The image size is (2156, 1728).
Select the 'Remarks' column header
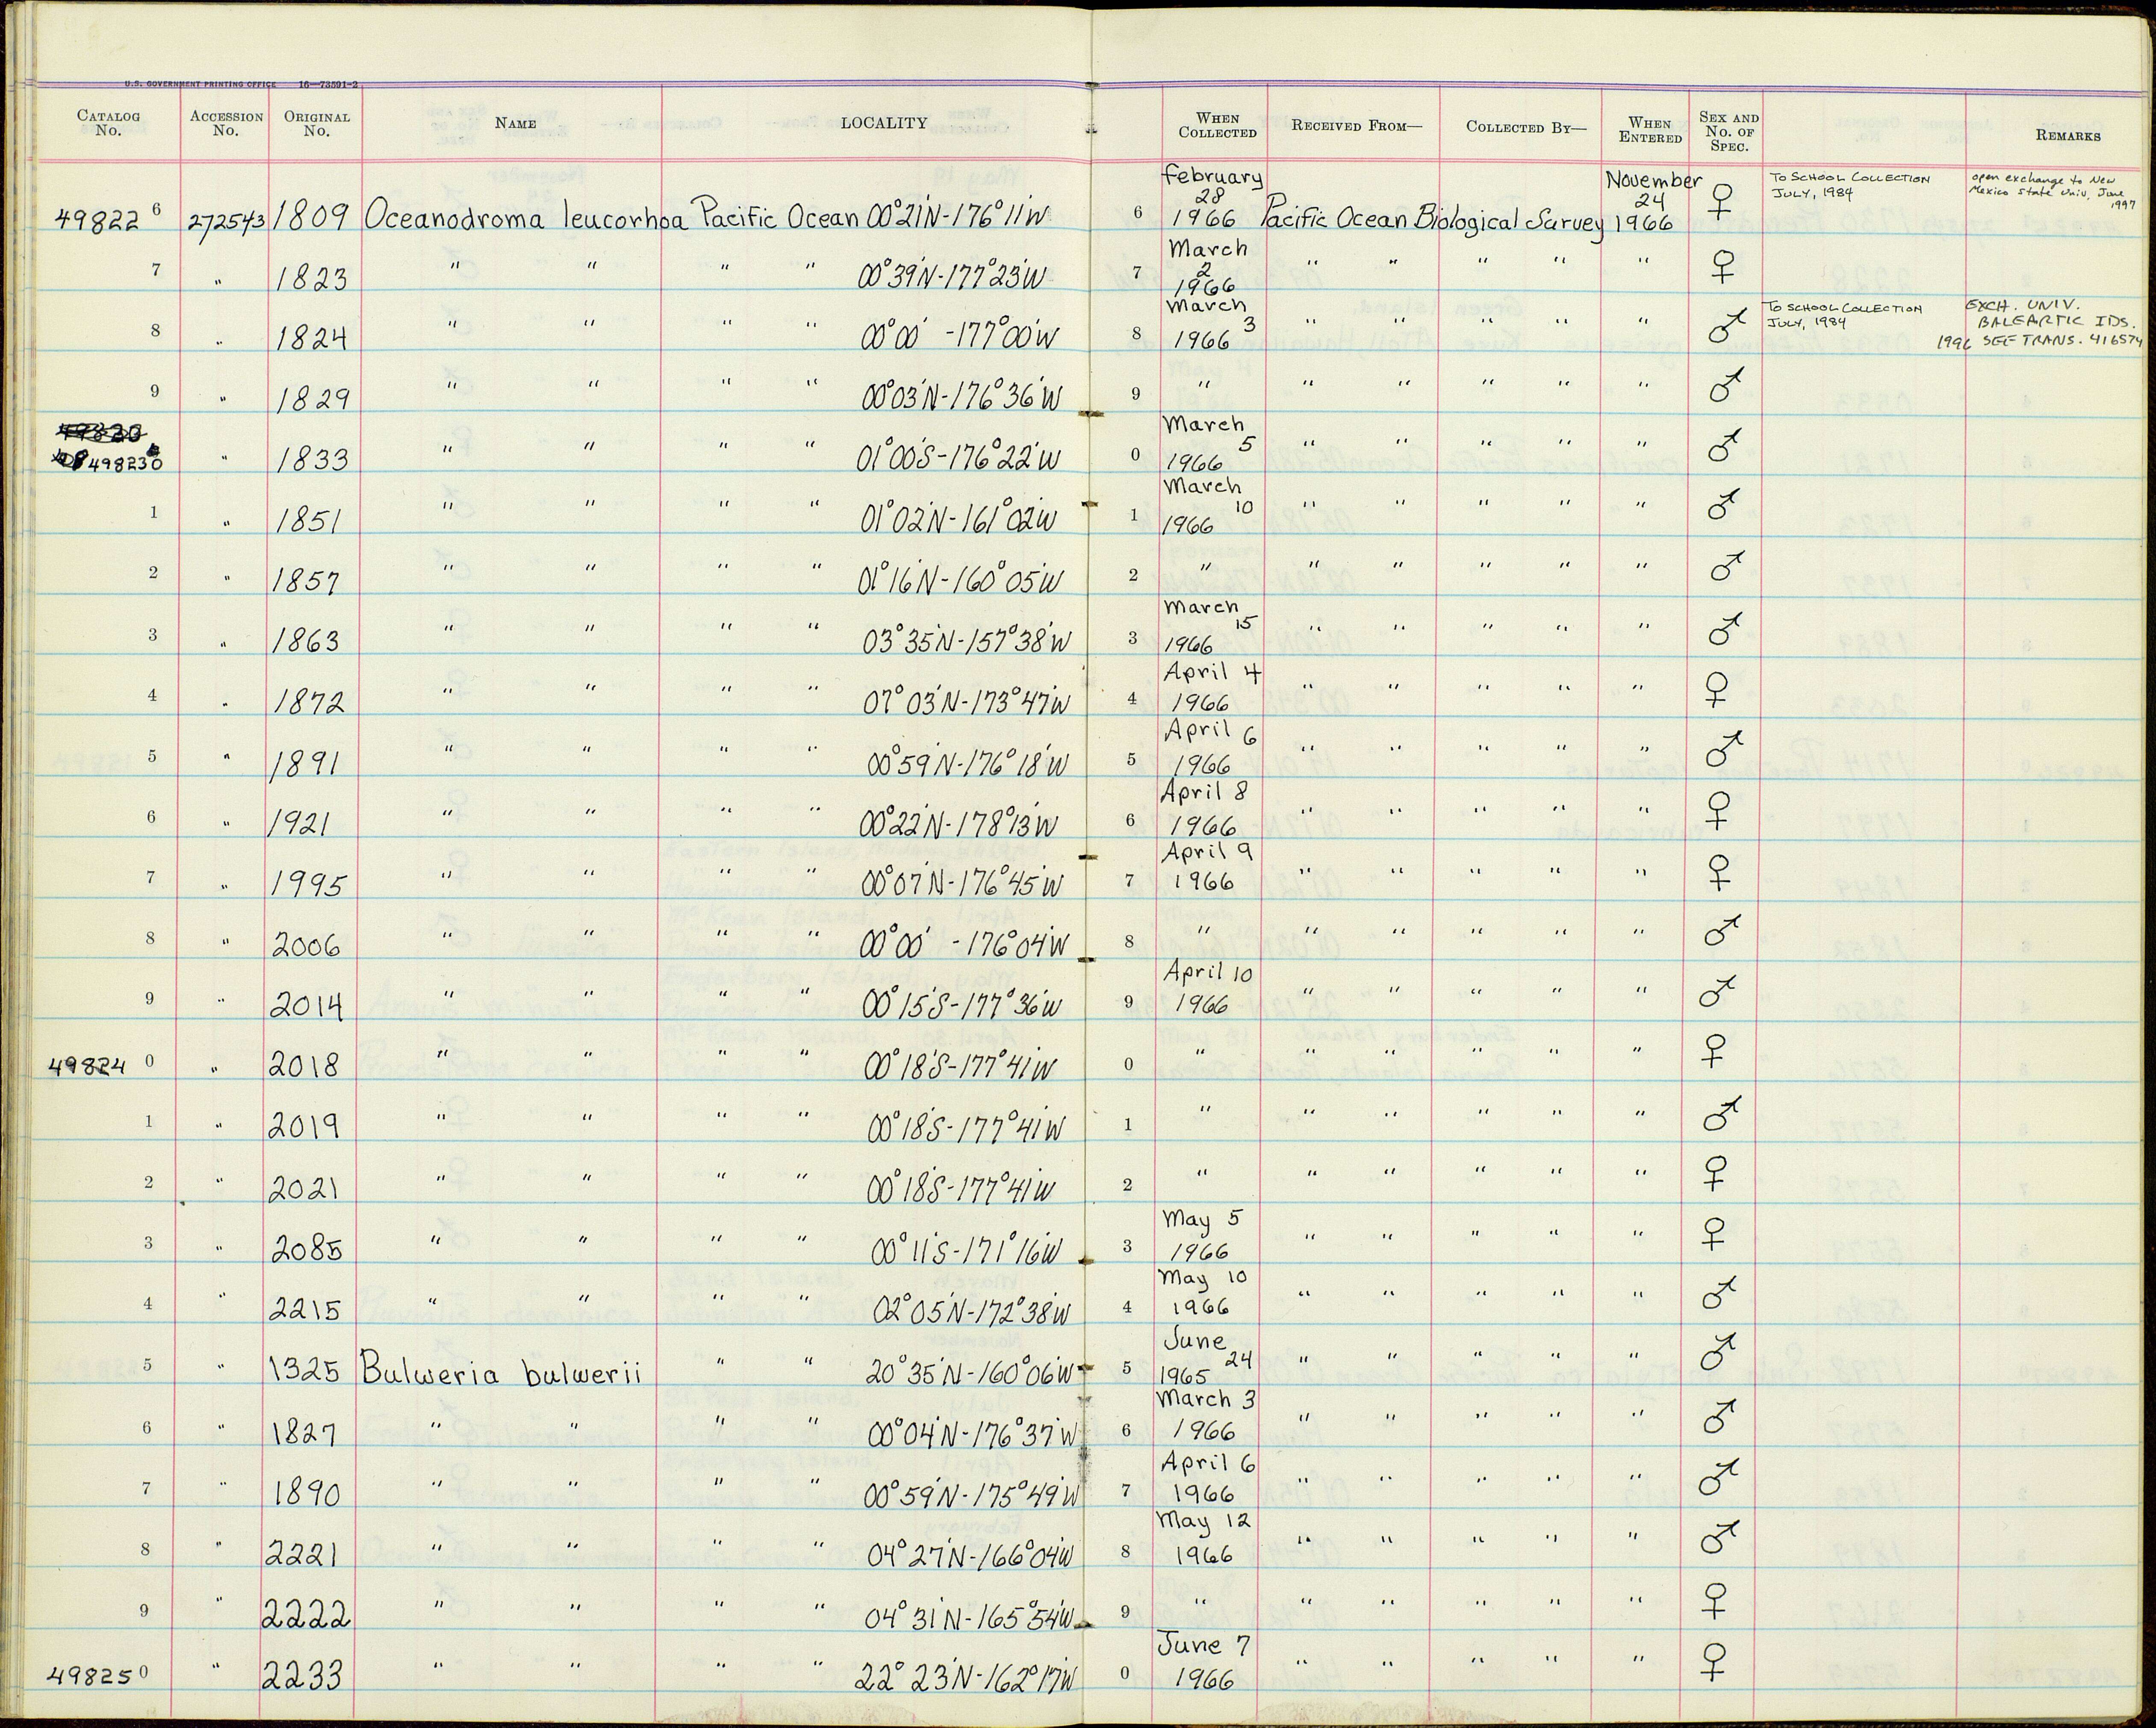point(2067,135)
